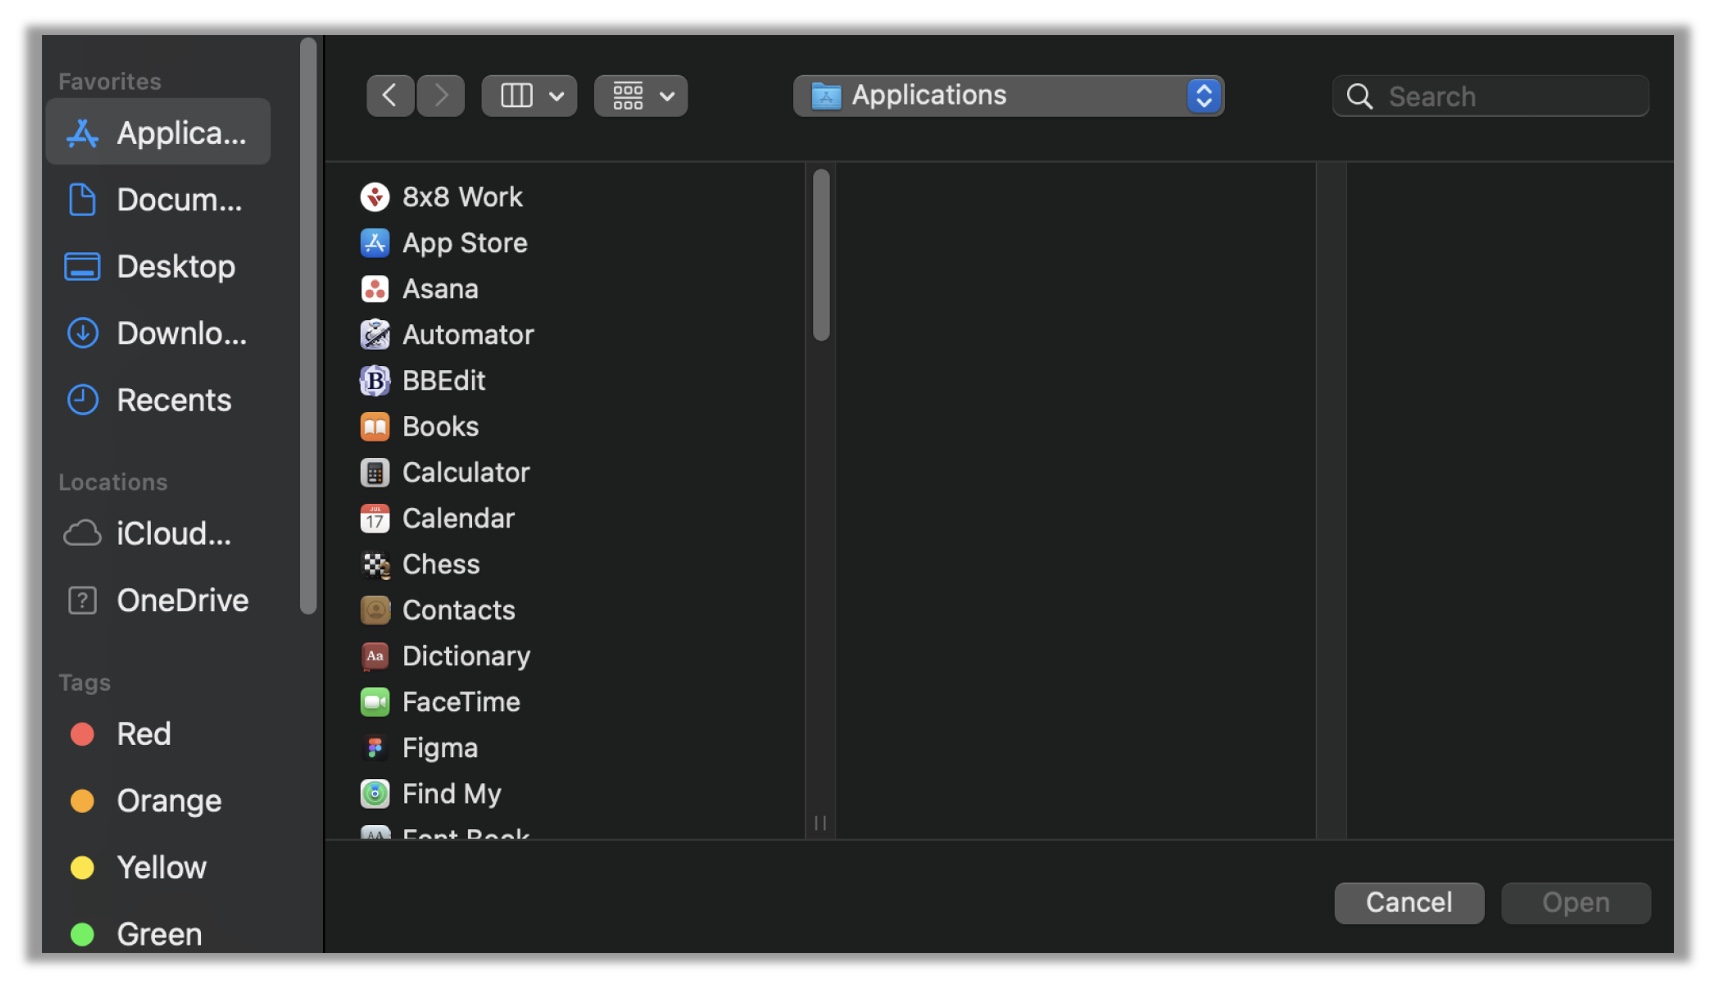Select the Books app icon
The height and width of the screenshot is (992, 1722).
(375, 427)
